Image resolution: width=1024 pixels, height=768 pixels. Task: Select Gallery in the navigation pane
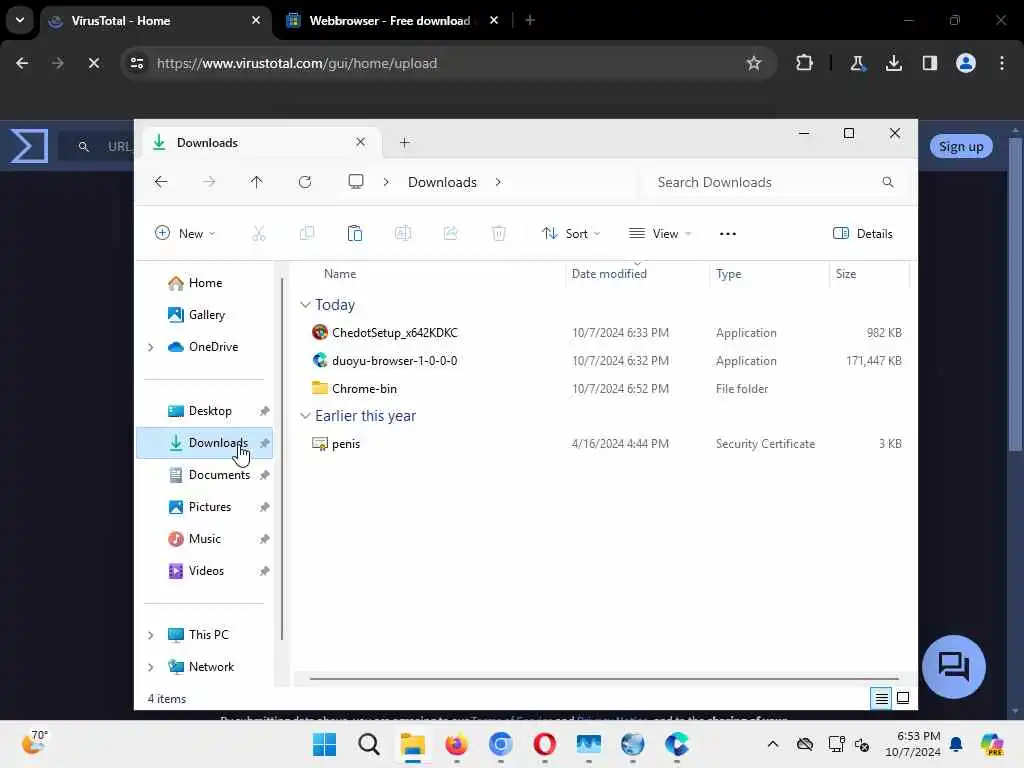tap(206, 315)
